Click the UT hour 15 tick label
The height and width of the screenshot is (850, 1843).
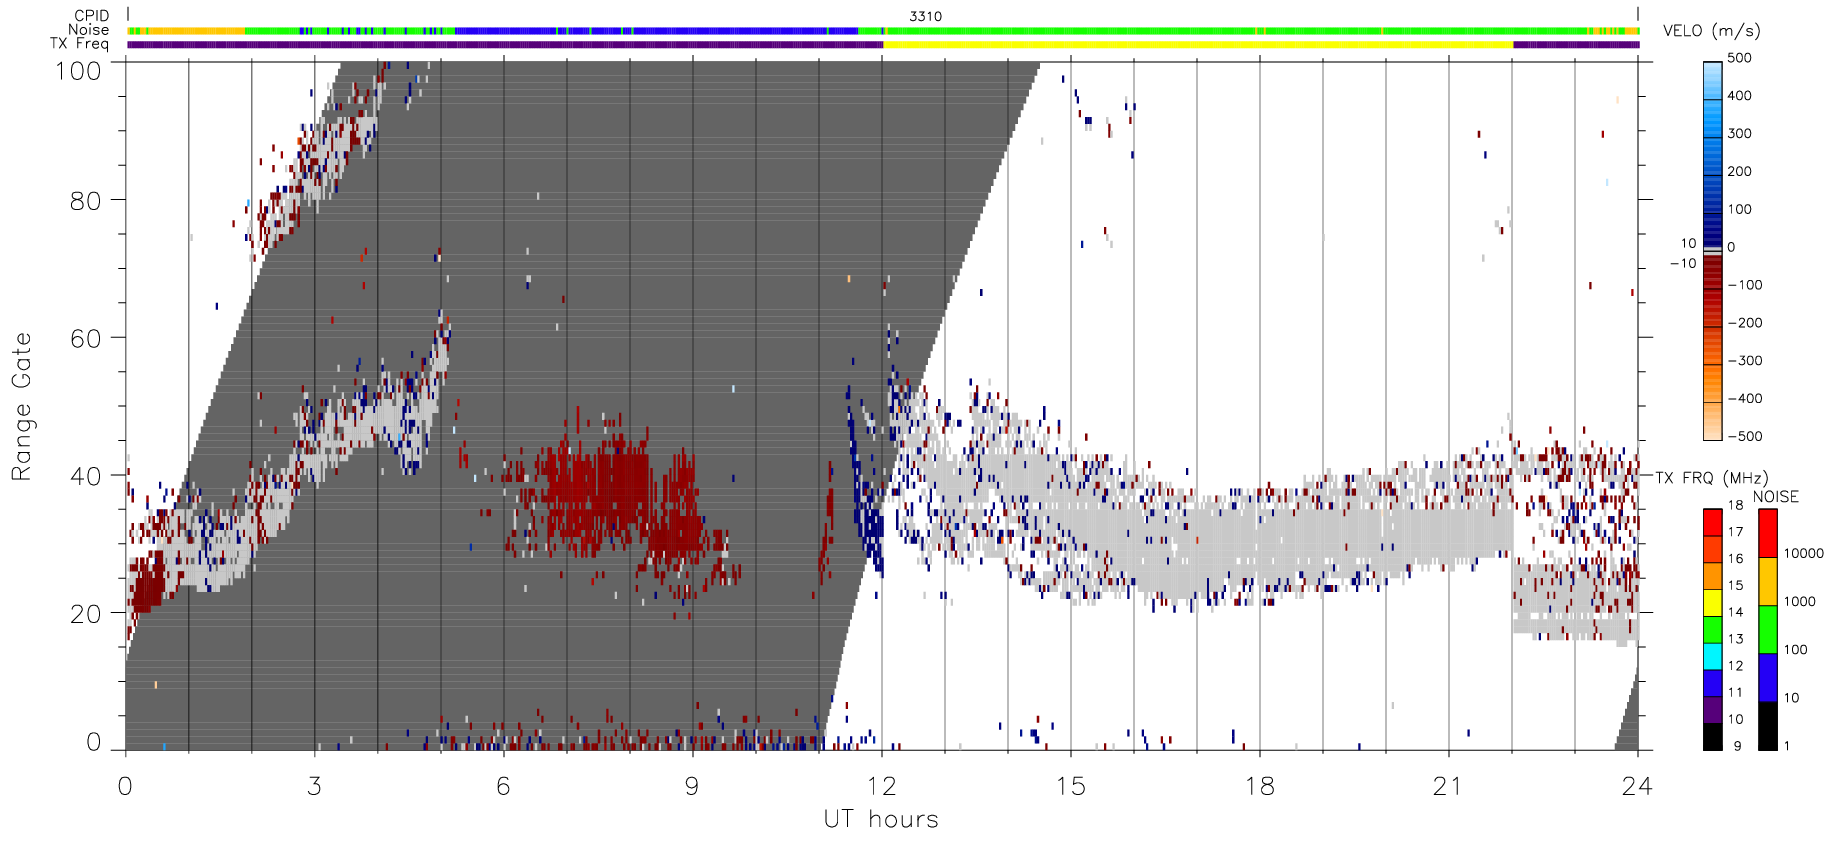(x=1070, y=787)
